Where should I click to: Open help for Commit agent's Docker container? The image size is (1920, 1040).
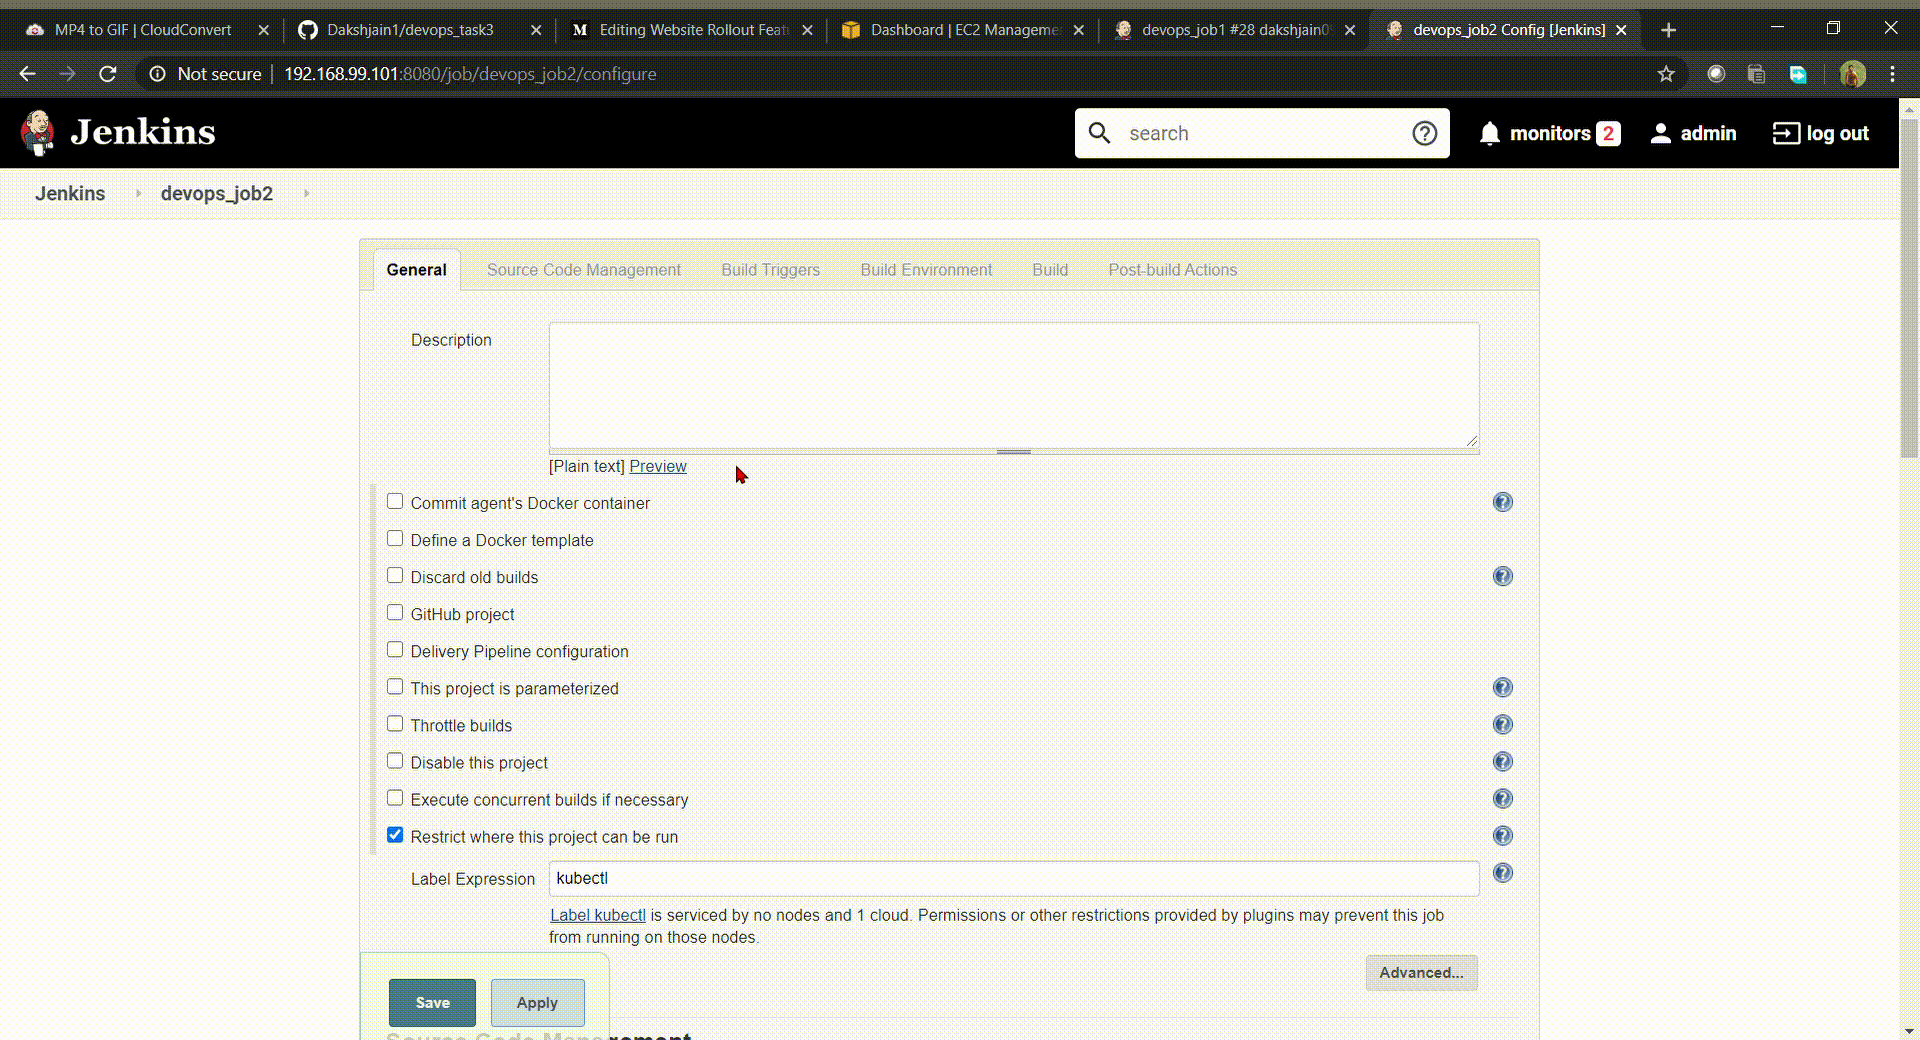(x=1503, y=502)
